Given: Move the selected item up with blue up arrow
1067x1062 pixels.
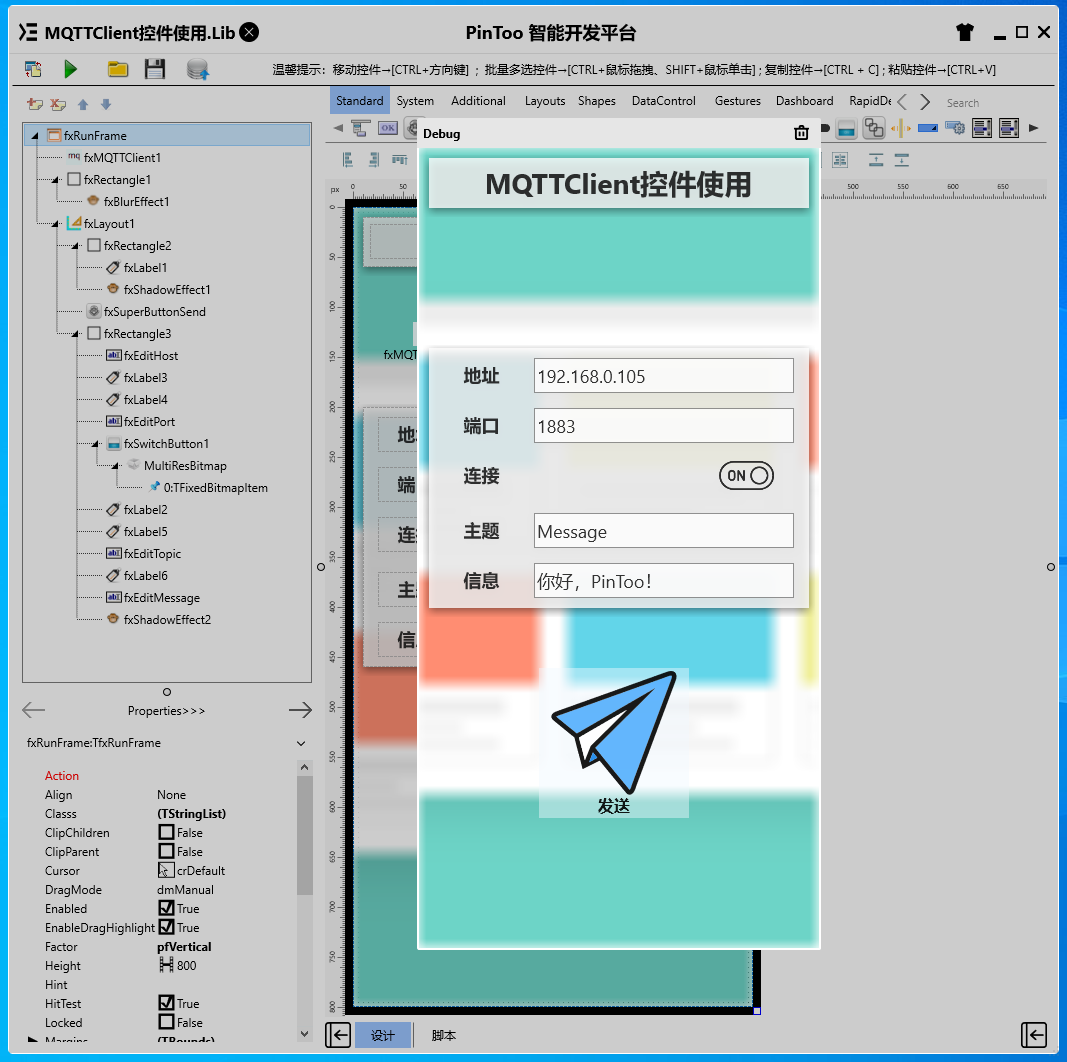Looking at the screenshot, I should (x=83, y=104).
